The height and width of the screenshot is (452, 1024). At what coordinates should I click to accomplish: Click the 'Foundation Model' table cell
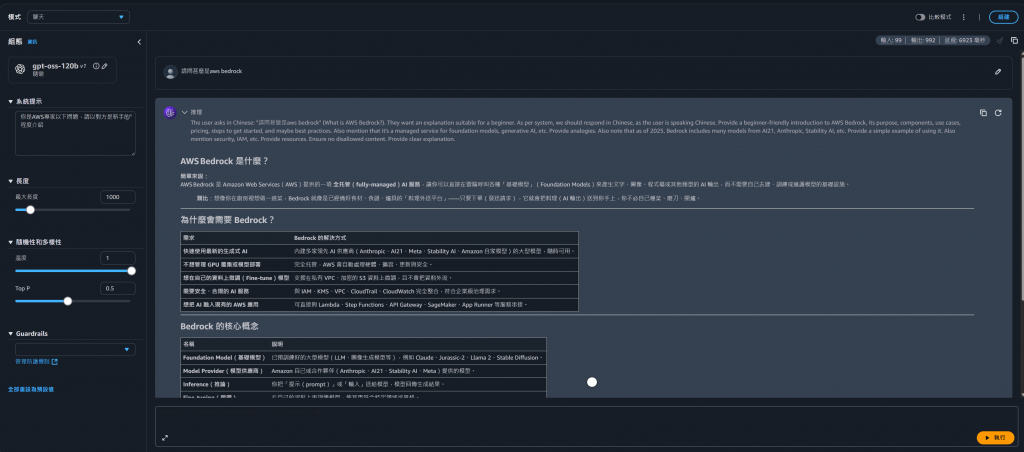[225, 358]
